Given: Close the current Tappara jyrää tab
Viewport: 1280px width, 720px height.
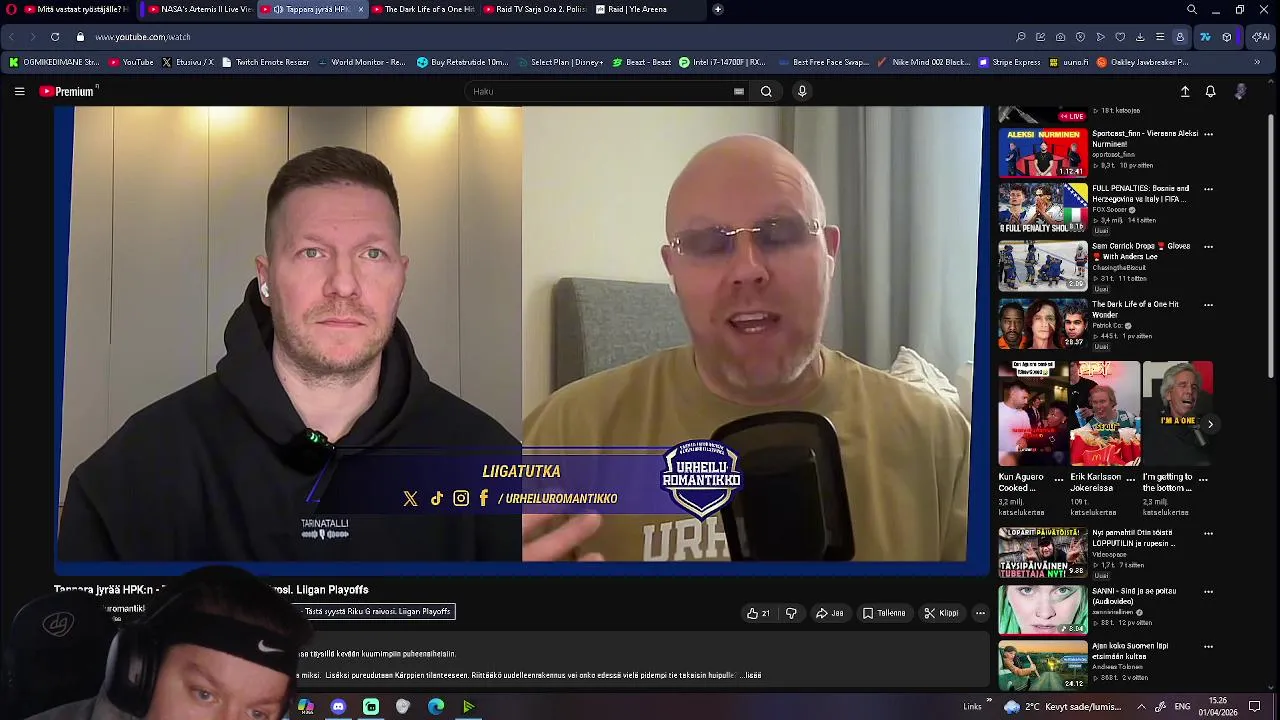Looking at the screenshot, I should click(x=361, y=9).
